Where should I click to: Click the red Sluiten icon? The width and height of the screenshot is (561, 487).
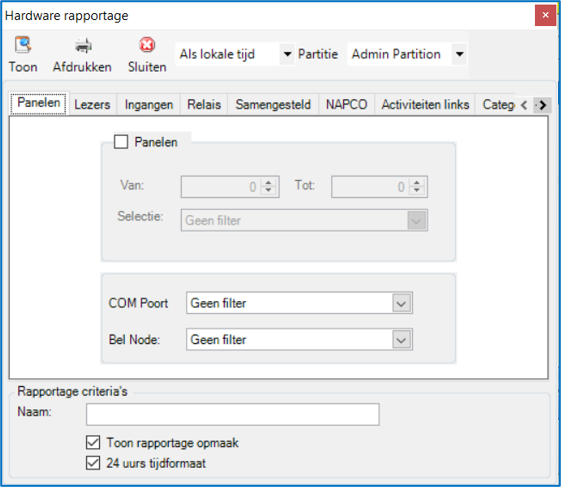147,45
